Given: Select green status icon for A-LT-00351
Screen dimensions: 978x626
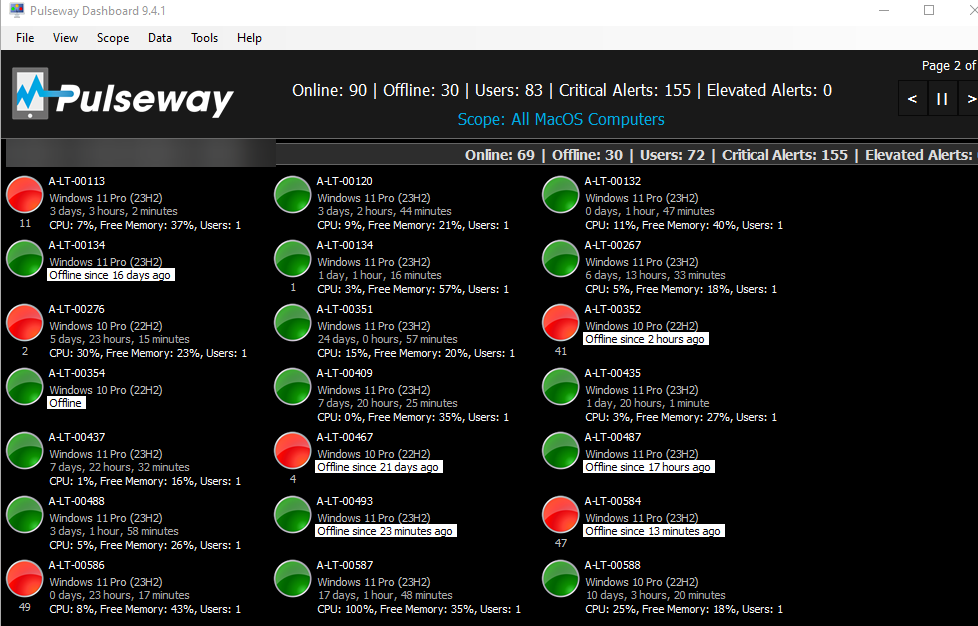Looking at the screenshot, I should click(293, 322).
